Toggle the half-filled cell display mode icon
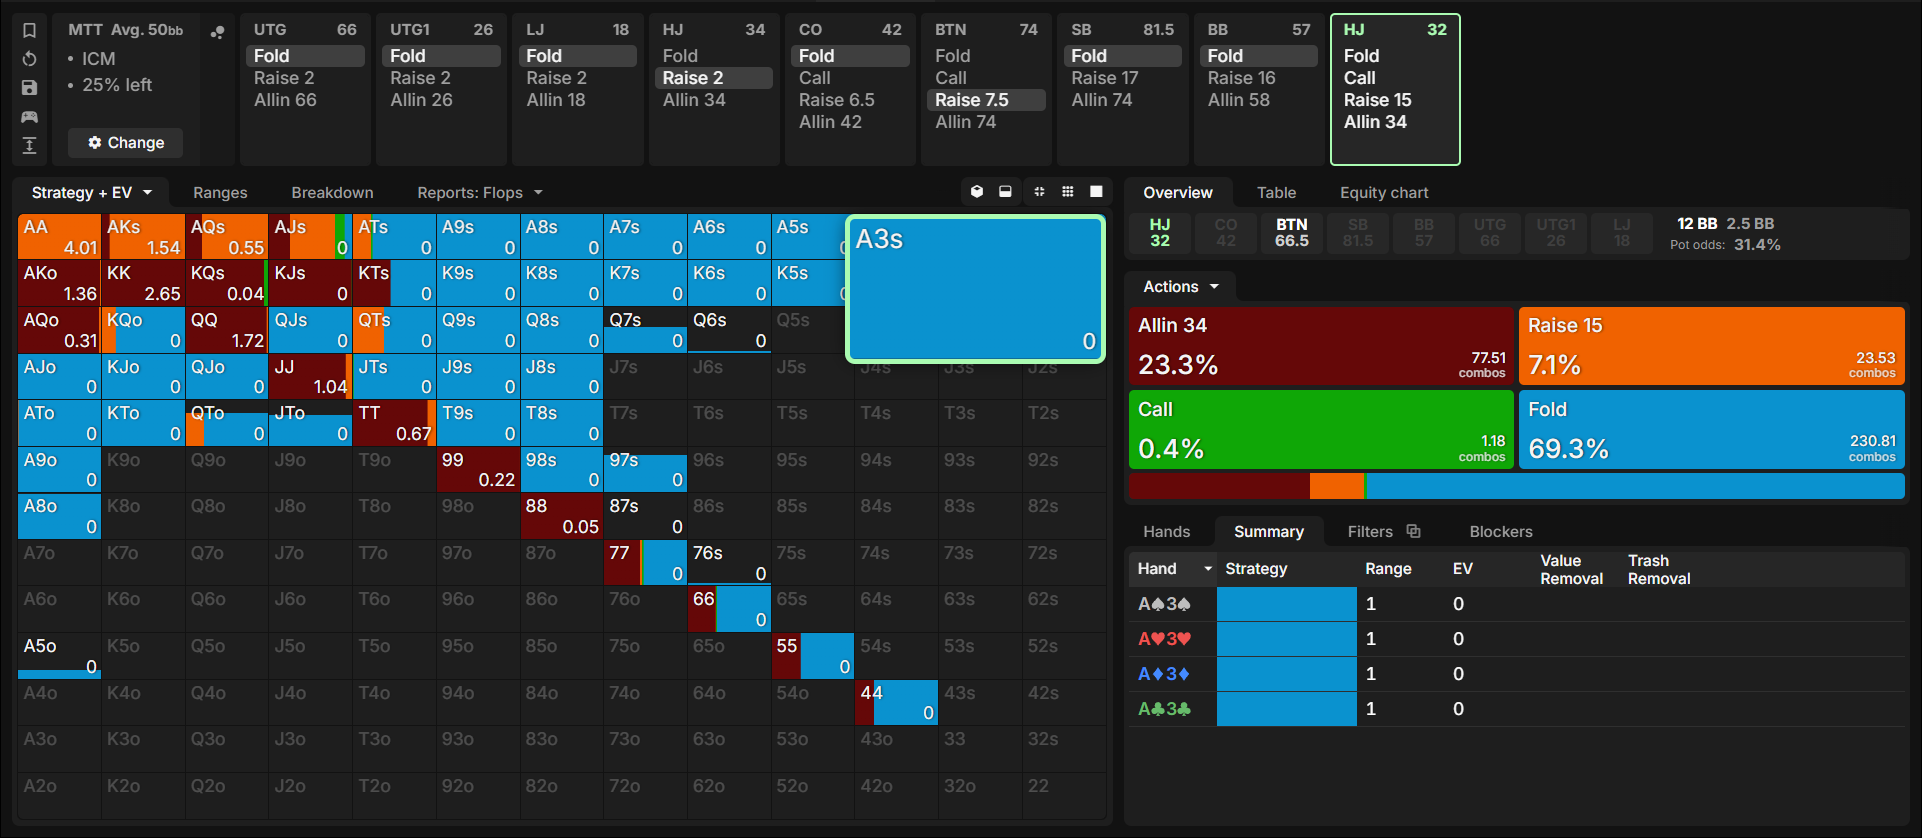Viewport: 1922px width, 838px height. tap(1005, 192)
